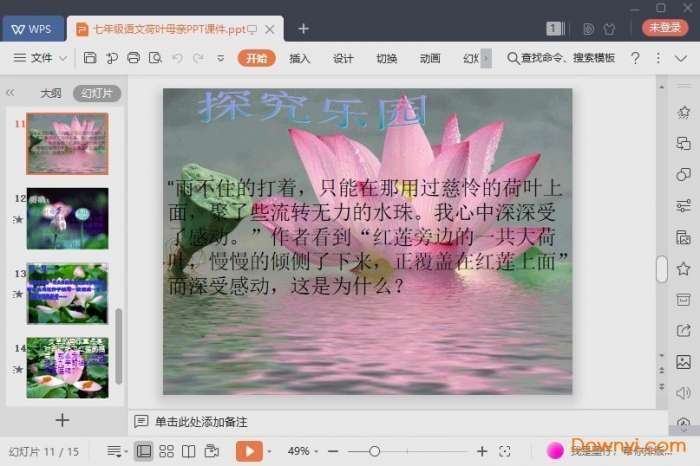
Task: Redo the last action
Action: click(199, 58)
